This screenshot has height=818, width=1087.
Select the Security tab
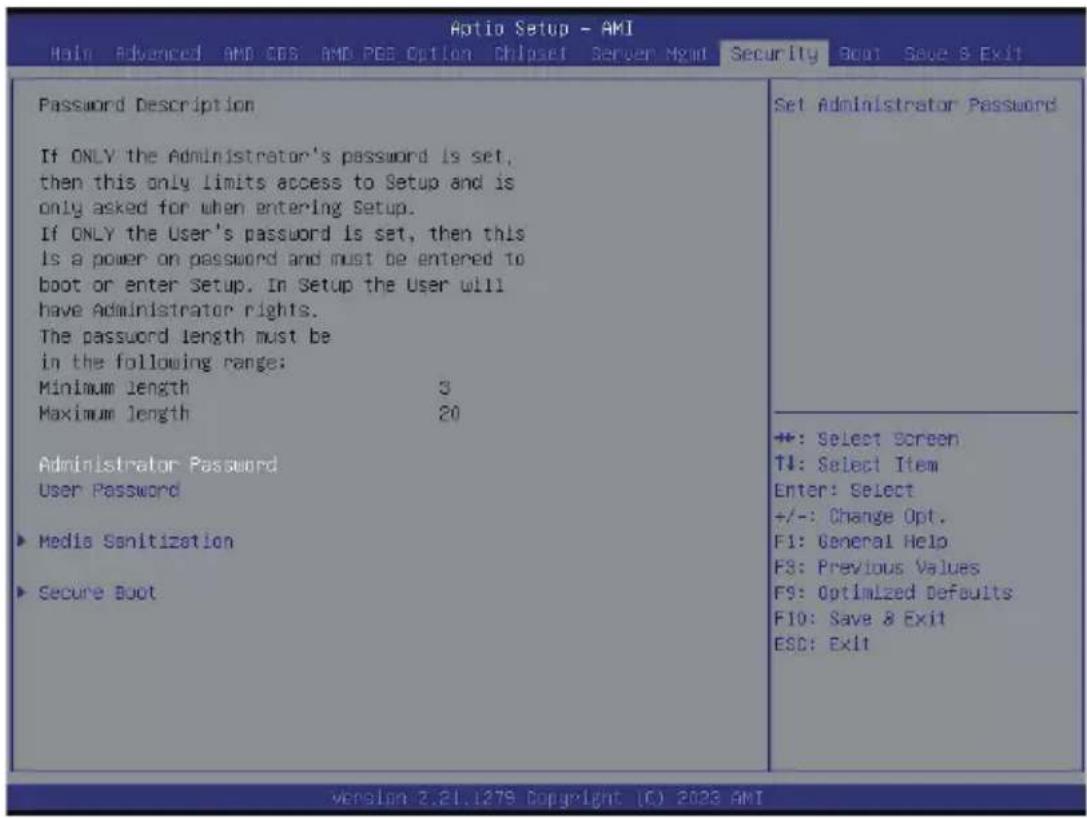pyautogui.click(x=774, y=53)
